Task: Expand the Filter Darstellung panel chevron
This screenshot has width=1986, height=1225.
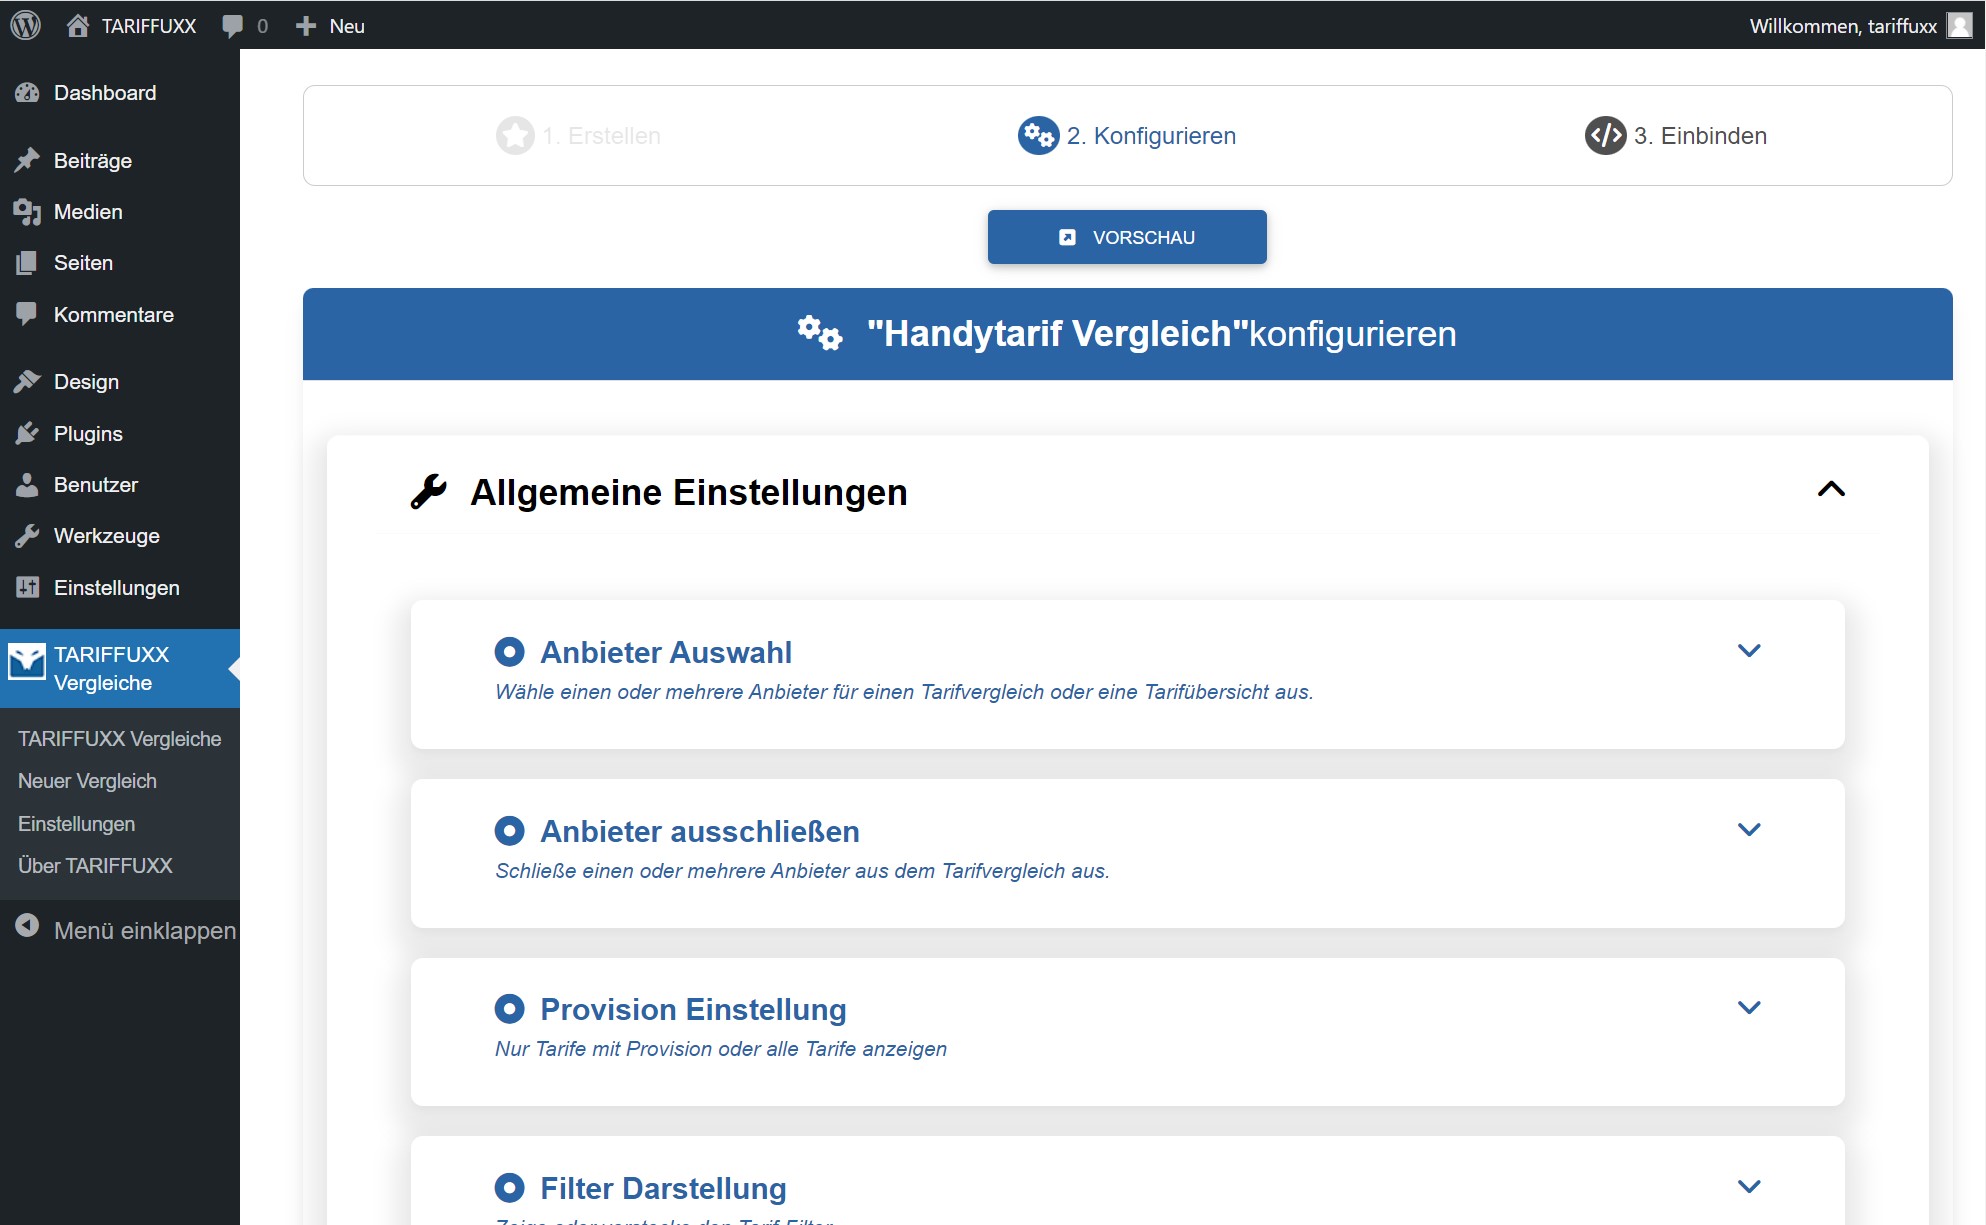Action: (1749, 1186)
